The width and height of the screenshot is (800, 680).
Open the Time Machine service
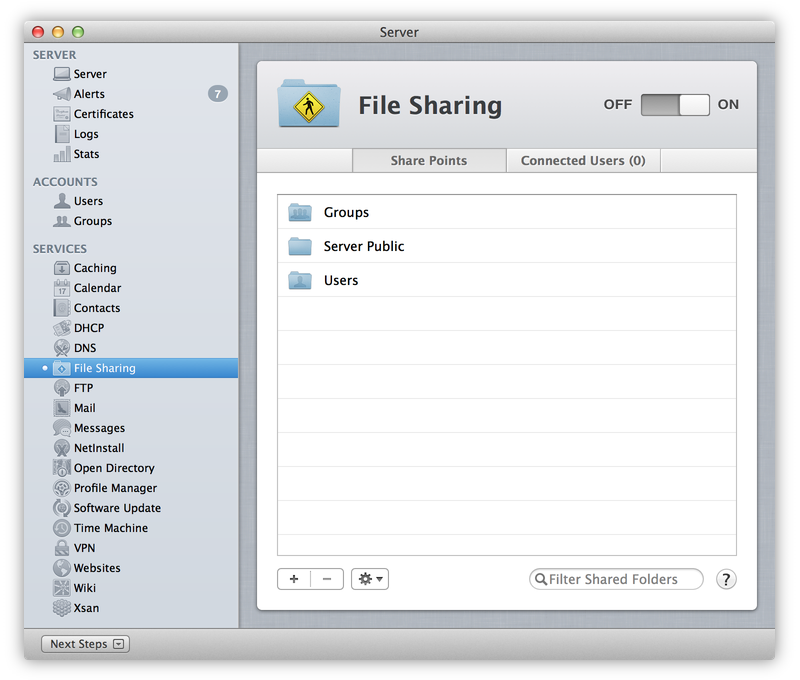pyautogui.click(x=131, y=528)
